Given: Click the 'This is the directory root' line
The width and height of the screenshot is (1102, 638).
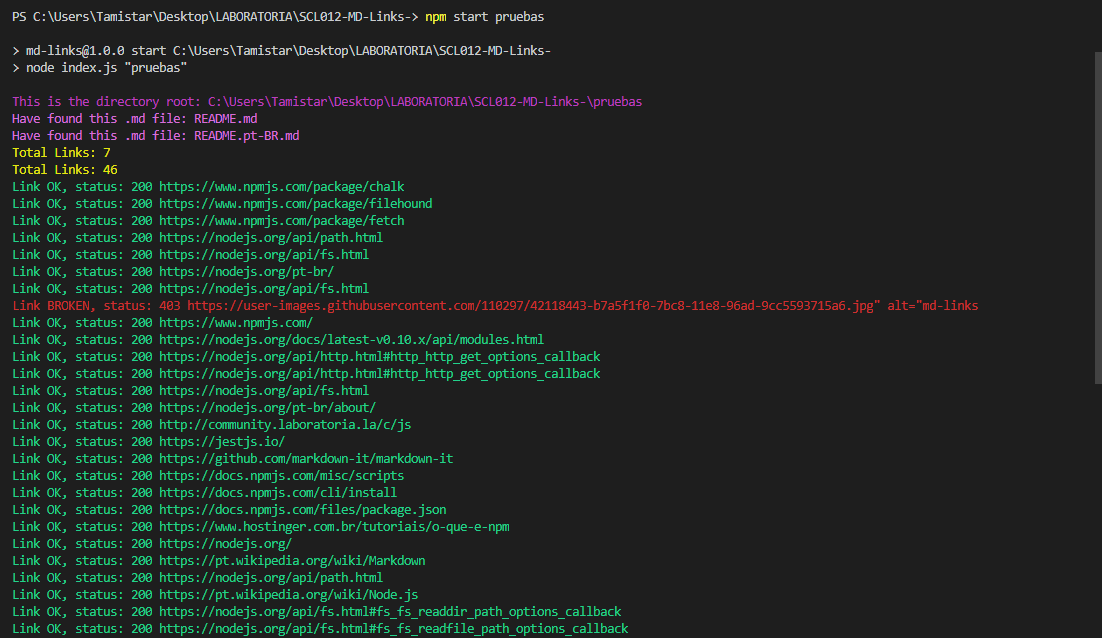Looking at the screenshot, I should coord(327,102).
